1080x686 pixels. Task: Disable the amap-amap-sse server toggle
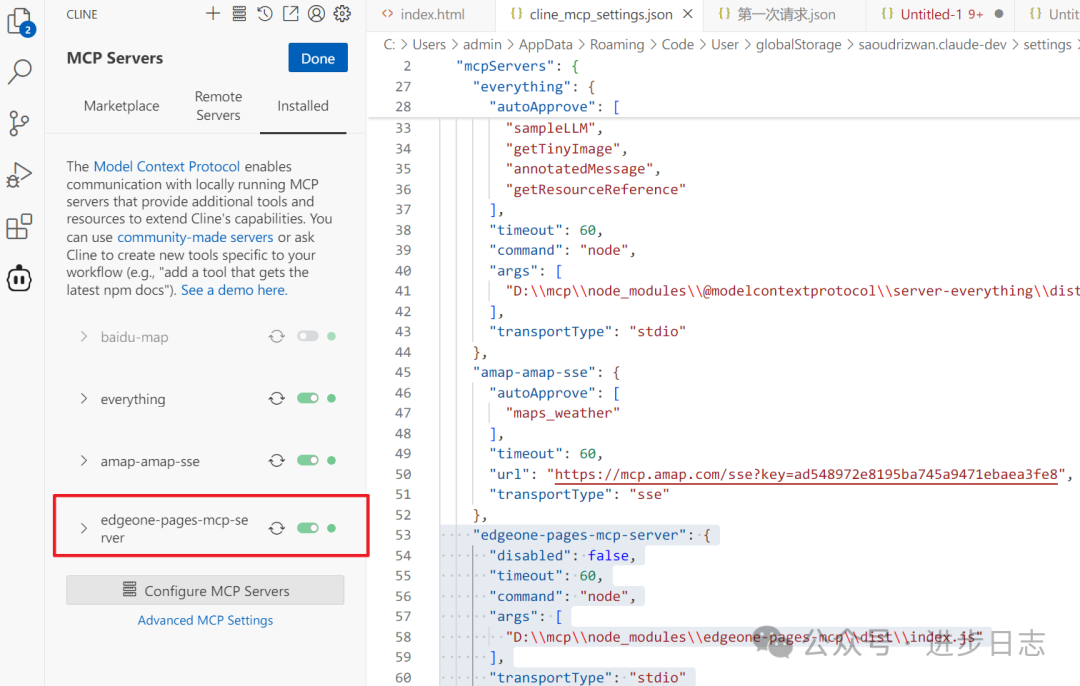pos(308,460)
